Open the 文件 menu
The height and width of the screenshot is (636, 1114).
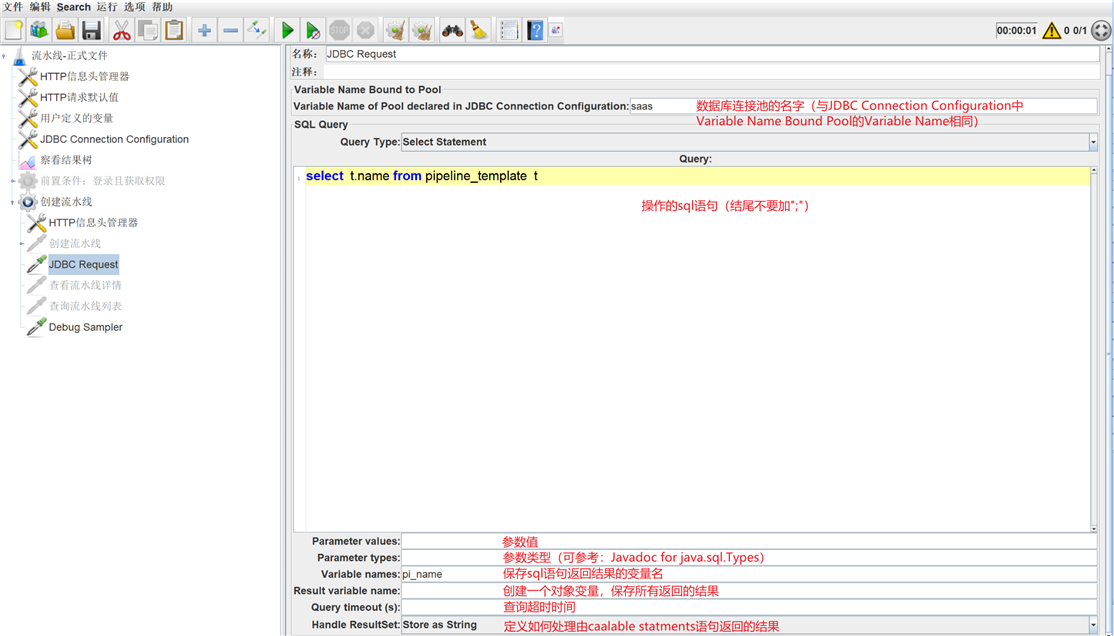[13, 6]
